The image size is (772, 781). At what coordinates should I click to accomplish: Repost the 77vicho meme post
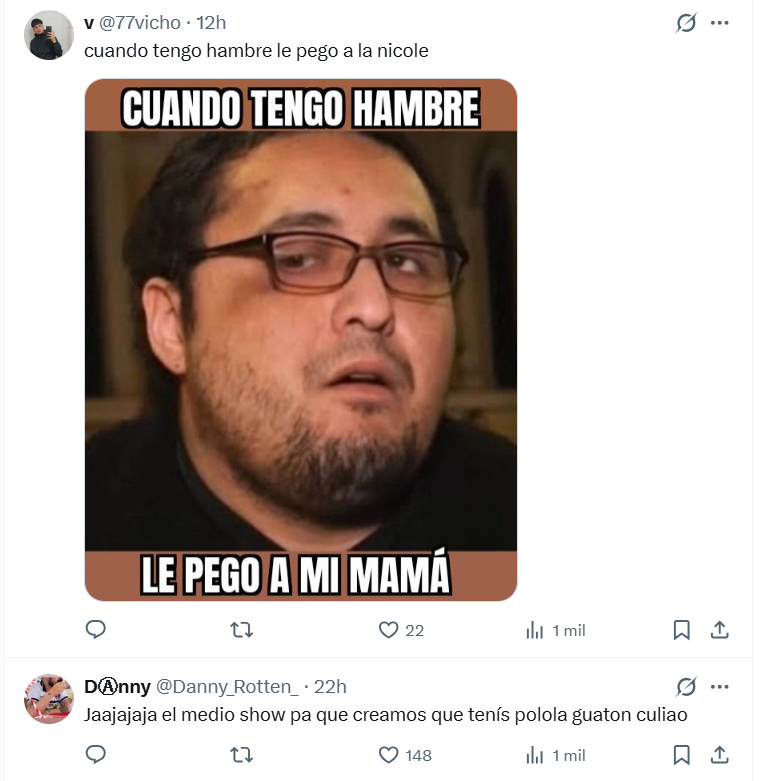[x=242, y=630]
